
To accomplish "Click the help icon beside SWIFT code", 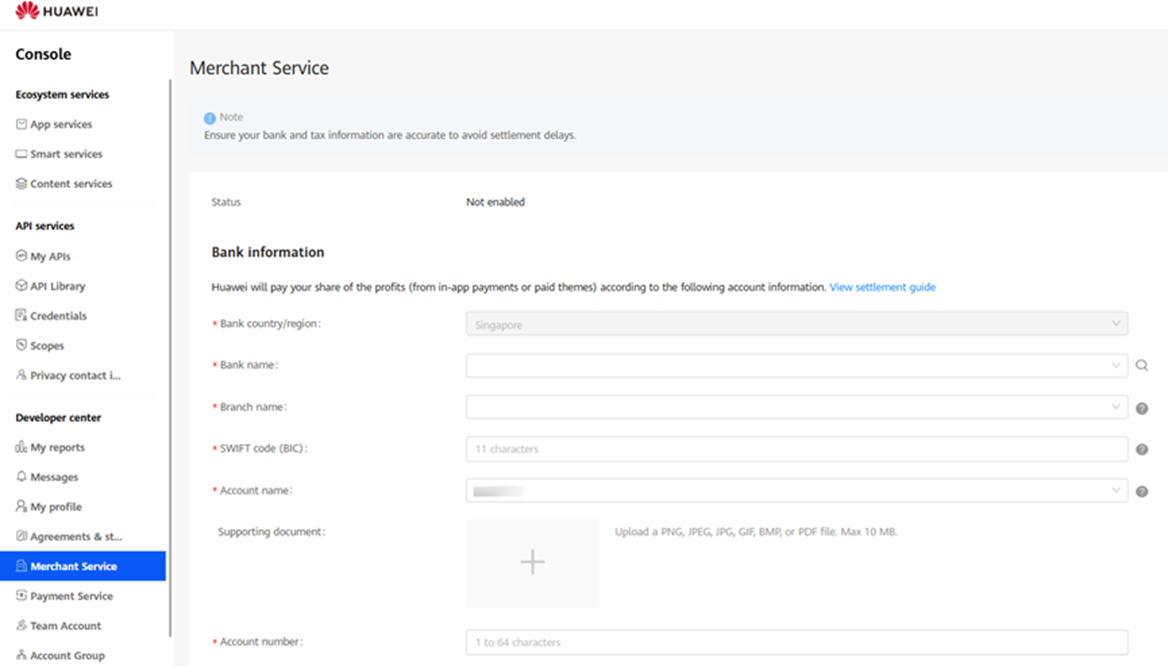I will tap(1141, 449).
